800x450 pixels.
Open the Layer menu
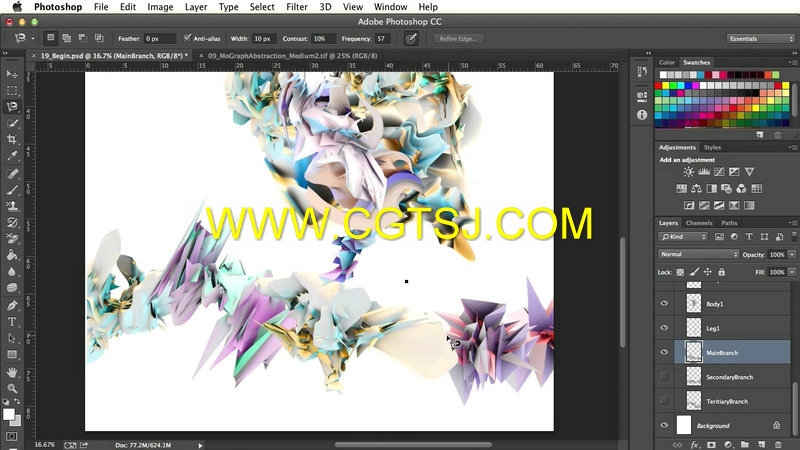[x=196, y=7]
